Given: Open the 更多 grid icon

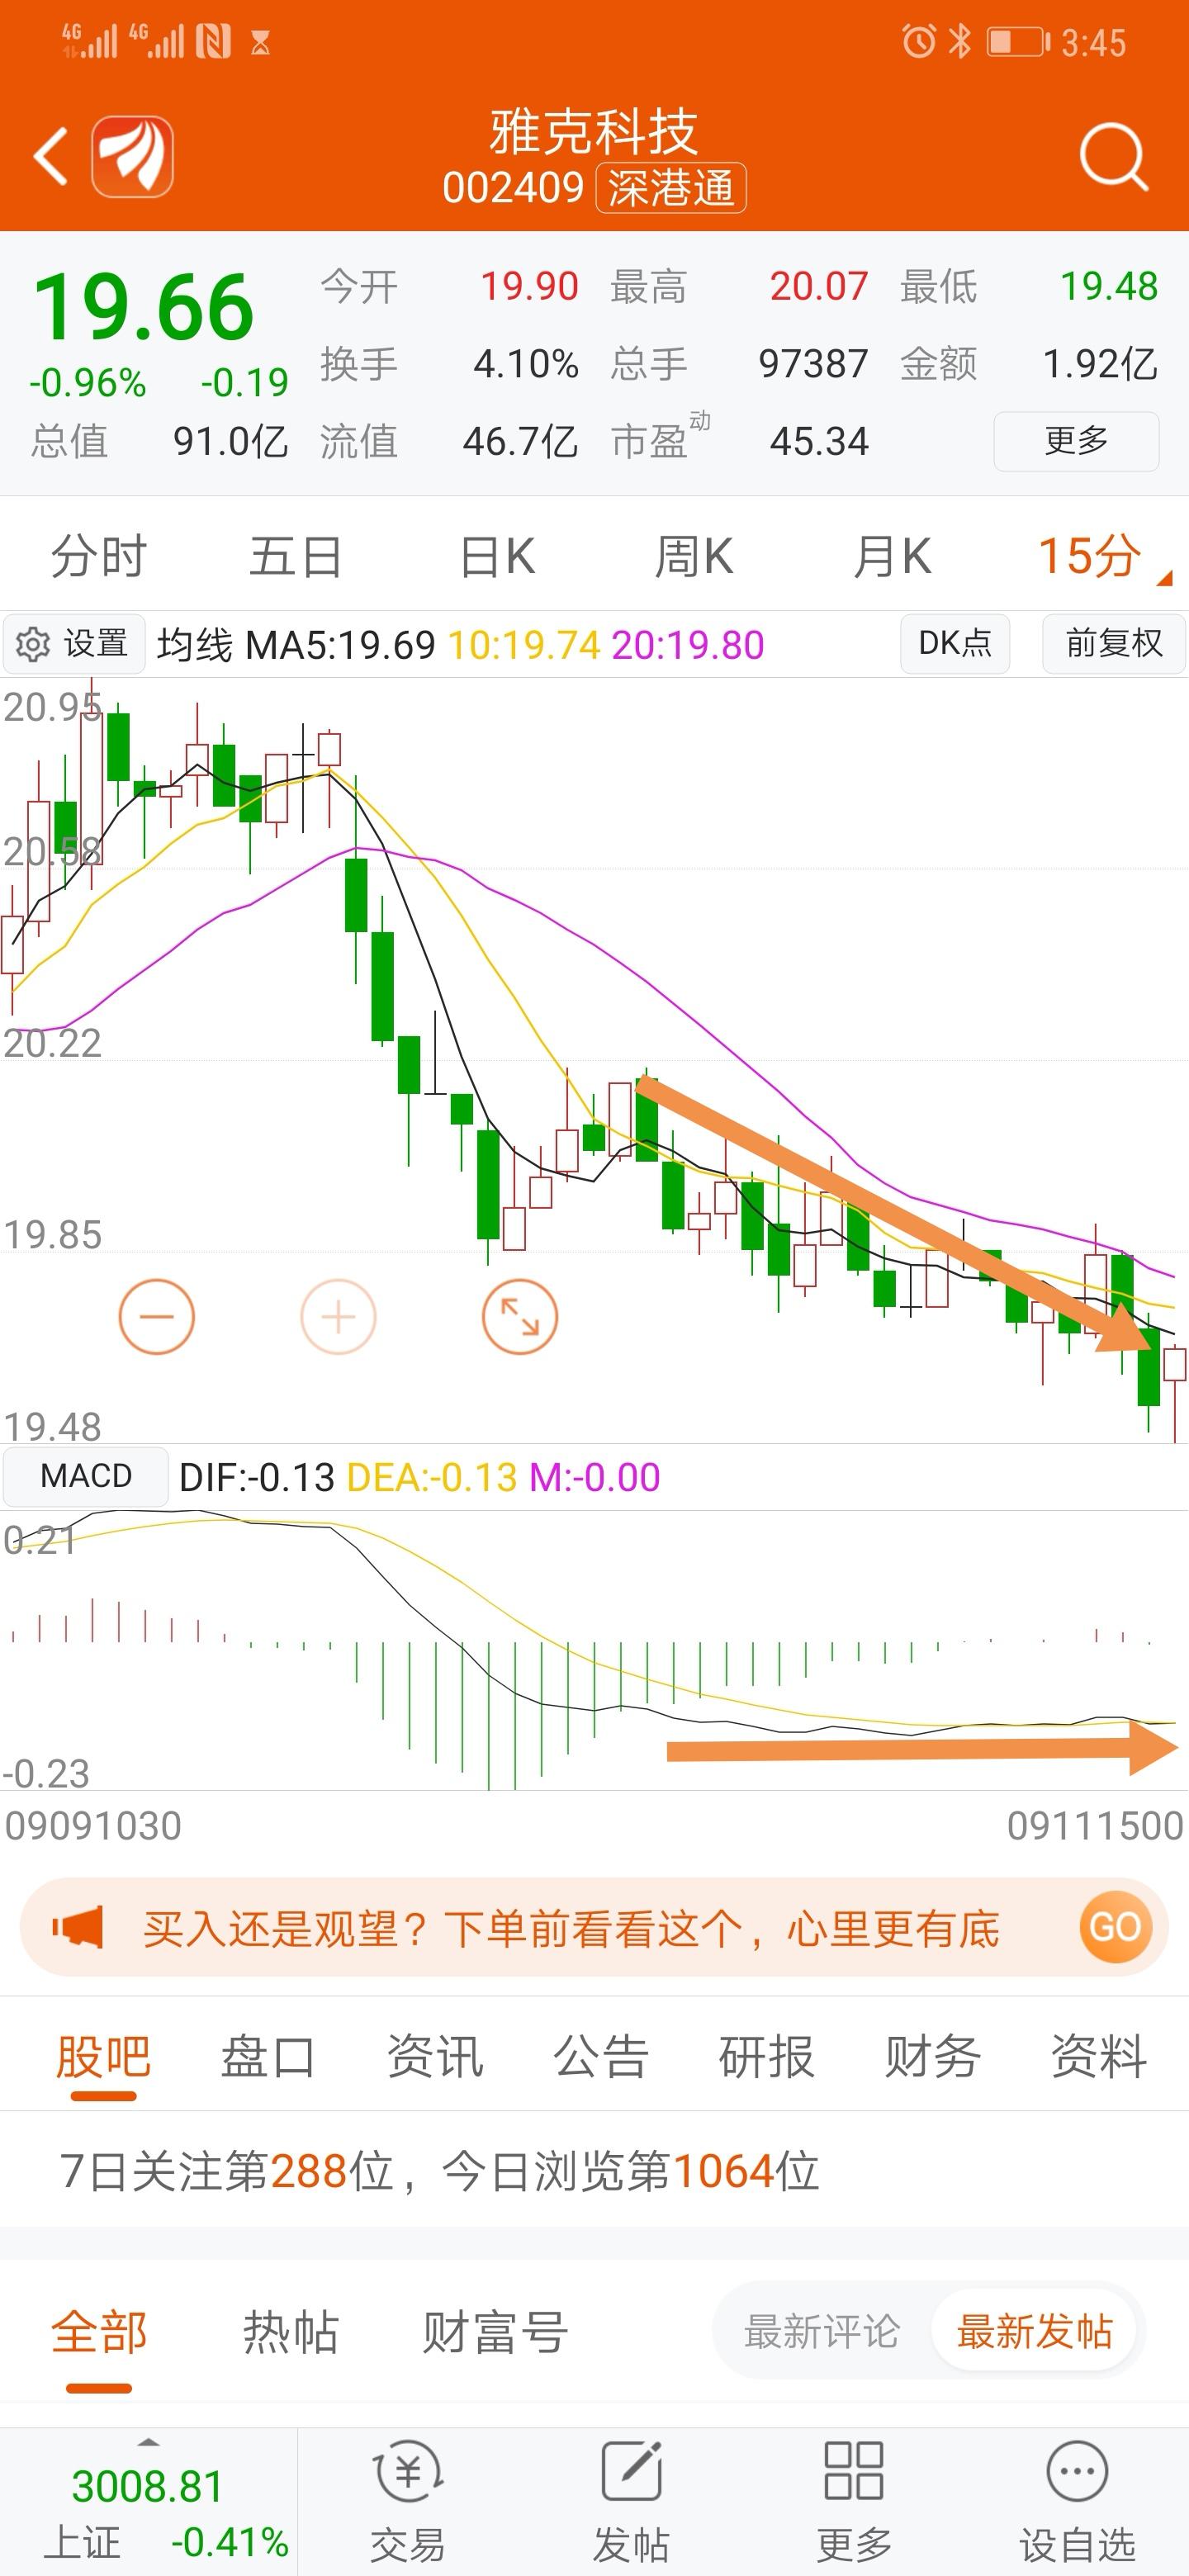Looking at the screenshot, I should pyautogui.click(x=853, y=2470).
